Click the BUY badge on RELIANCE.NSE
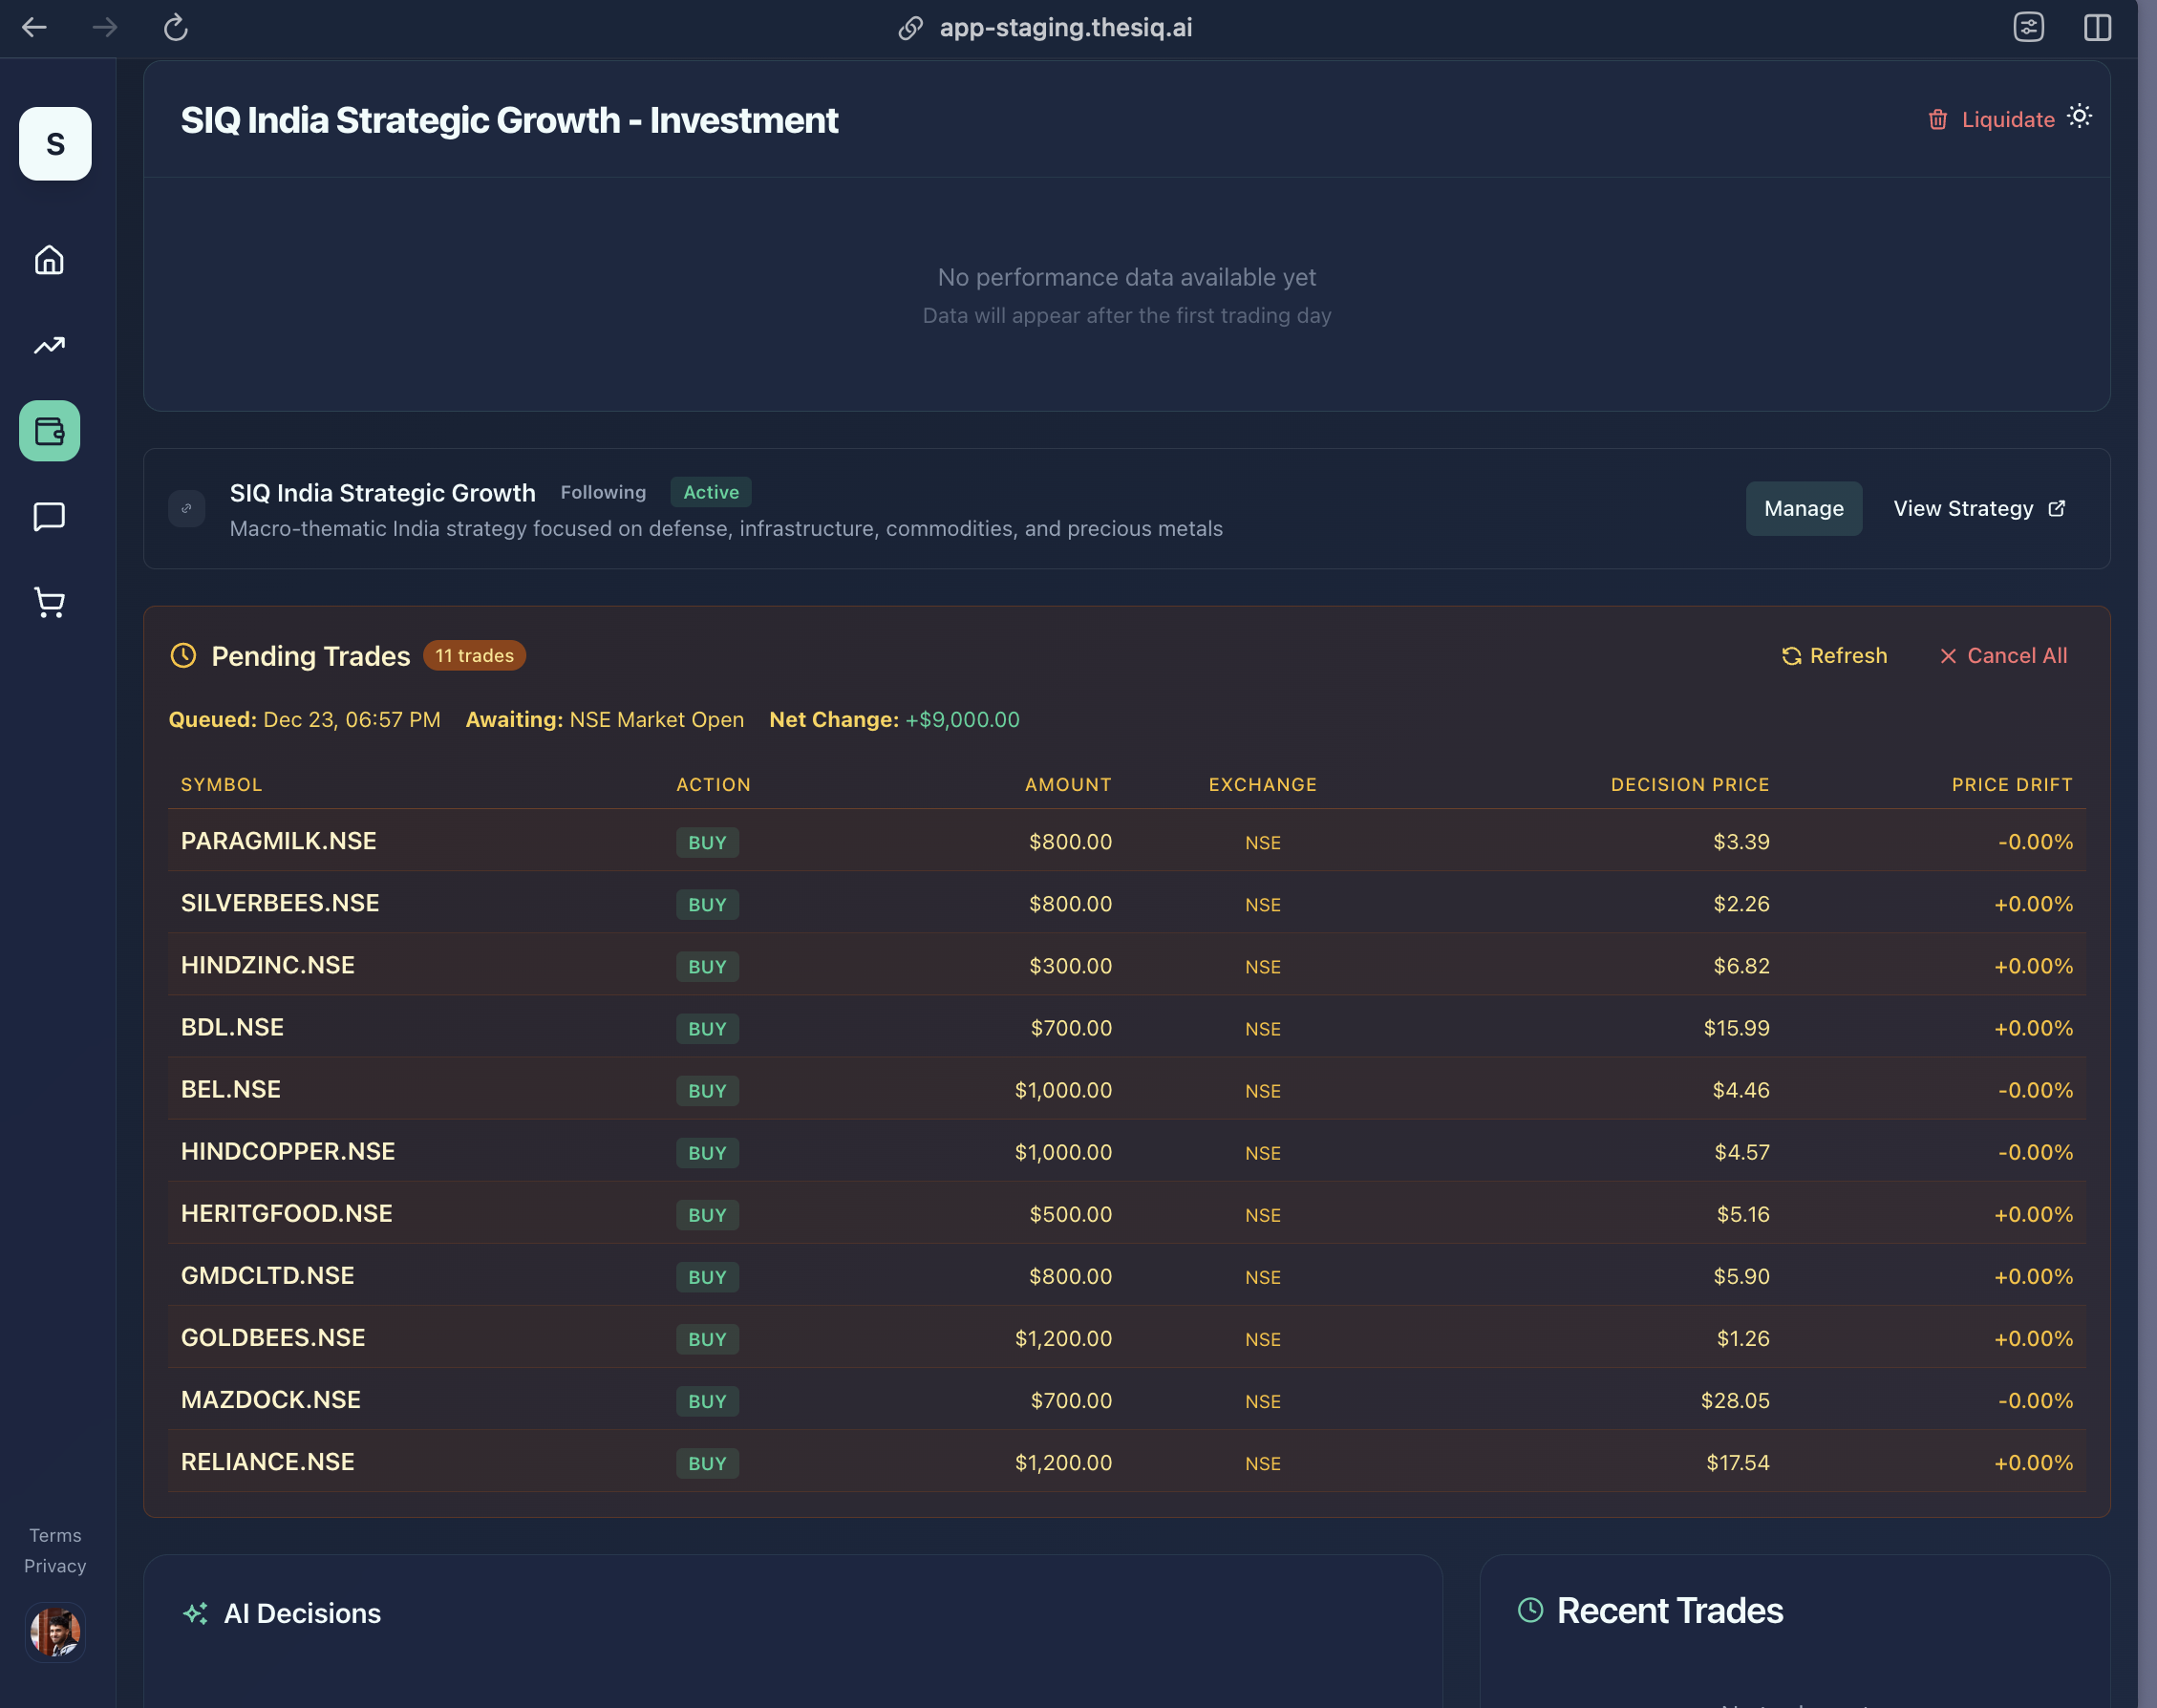This screenshot has width=2157, height=1708. point(706,1462)
